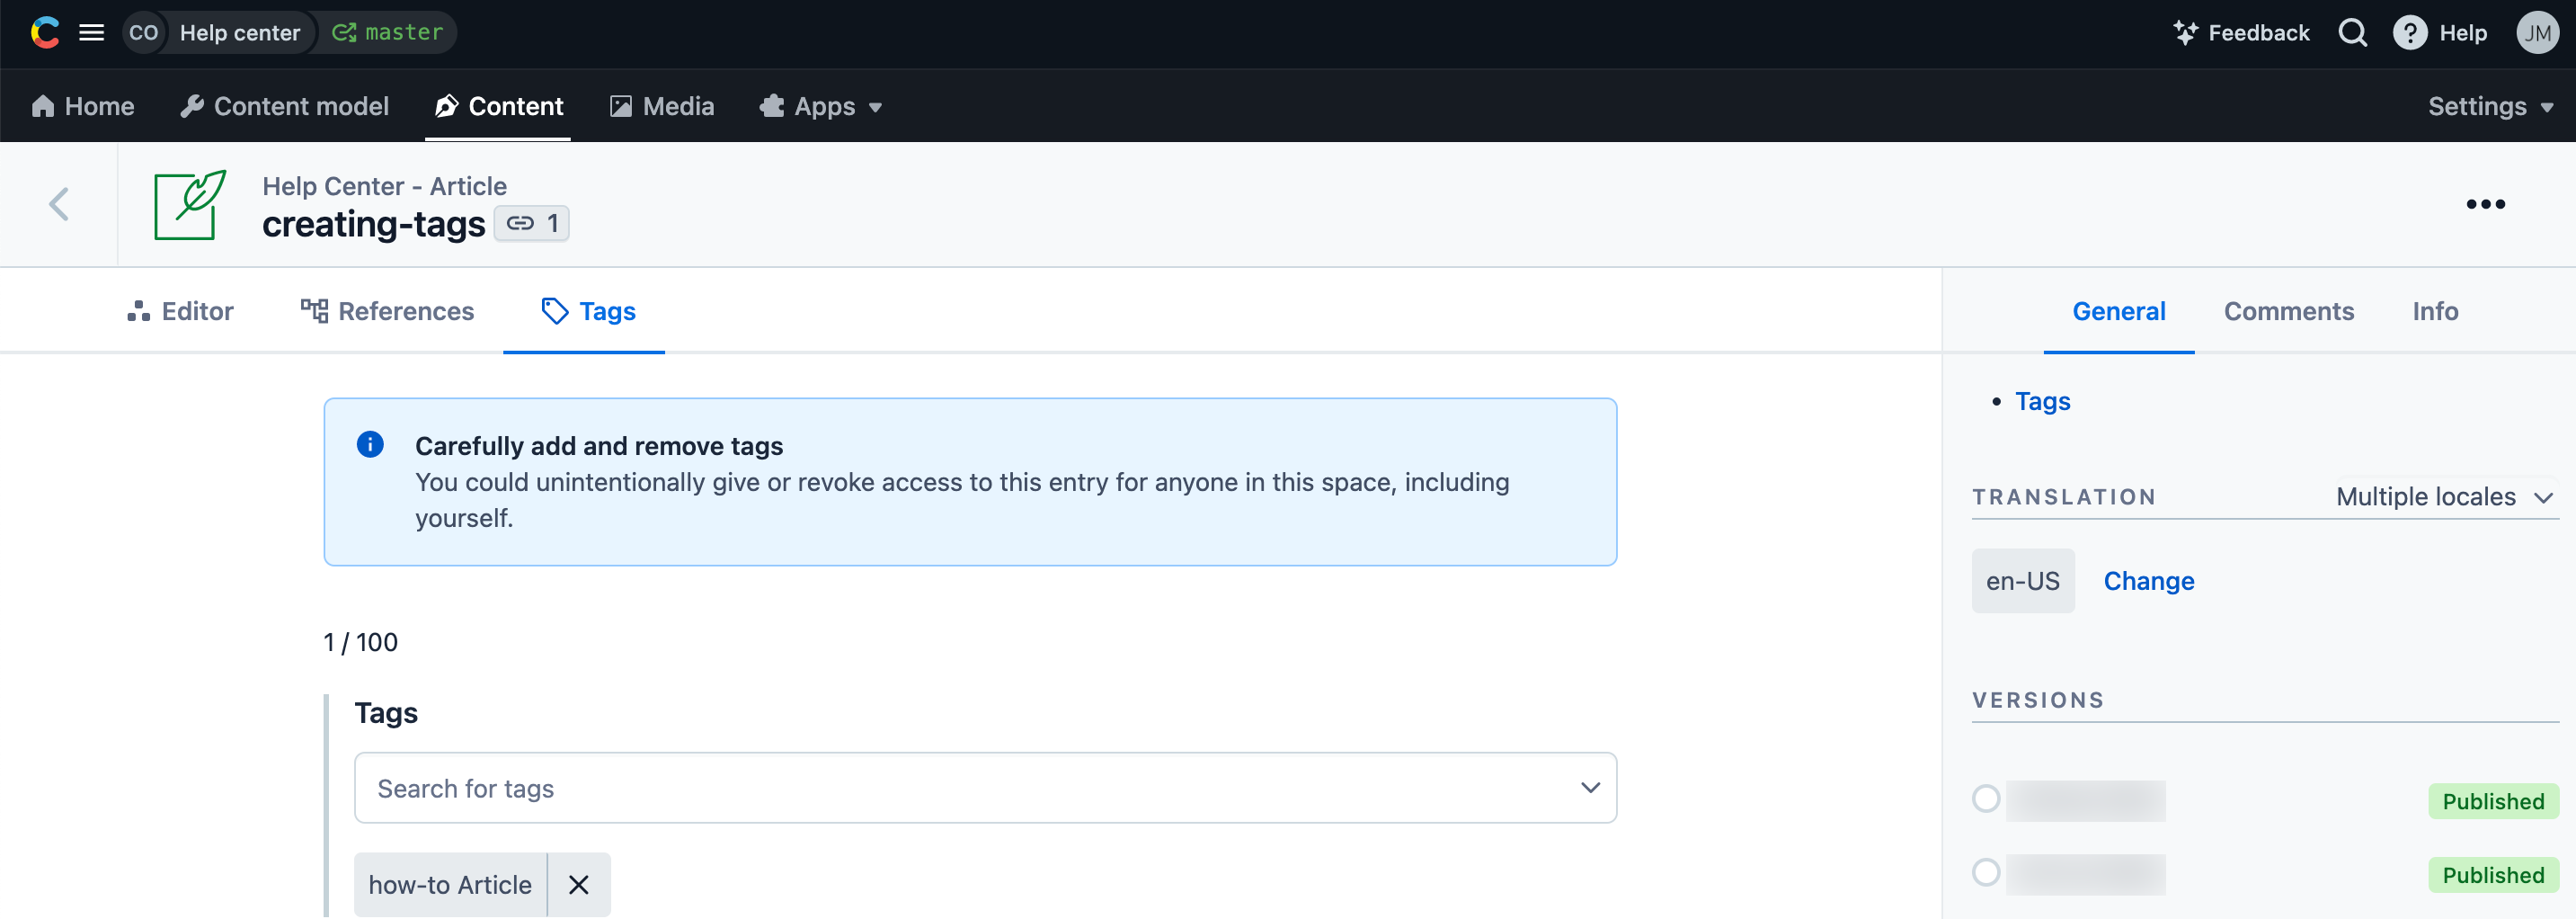Open the three-dot entry actions menu

[2484, 204]
